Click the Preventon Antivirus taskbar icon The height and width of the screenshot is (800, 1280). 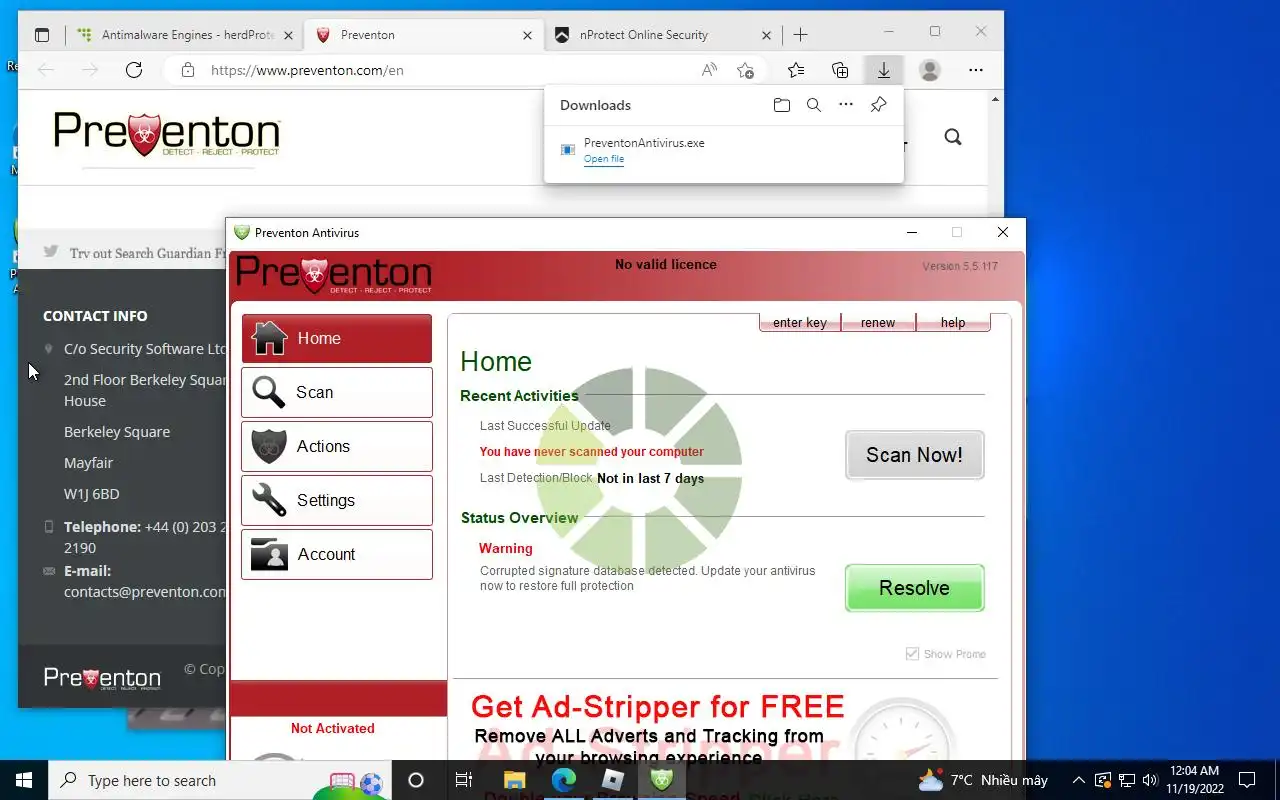(x=662, y=780)
